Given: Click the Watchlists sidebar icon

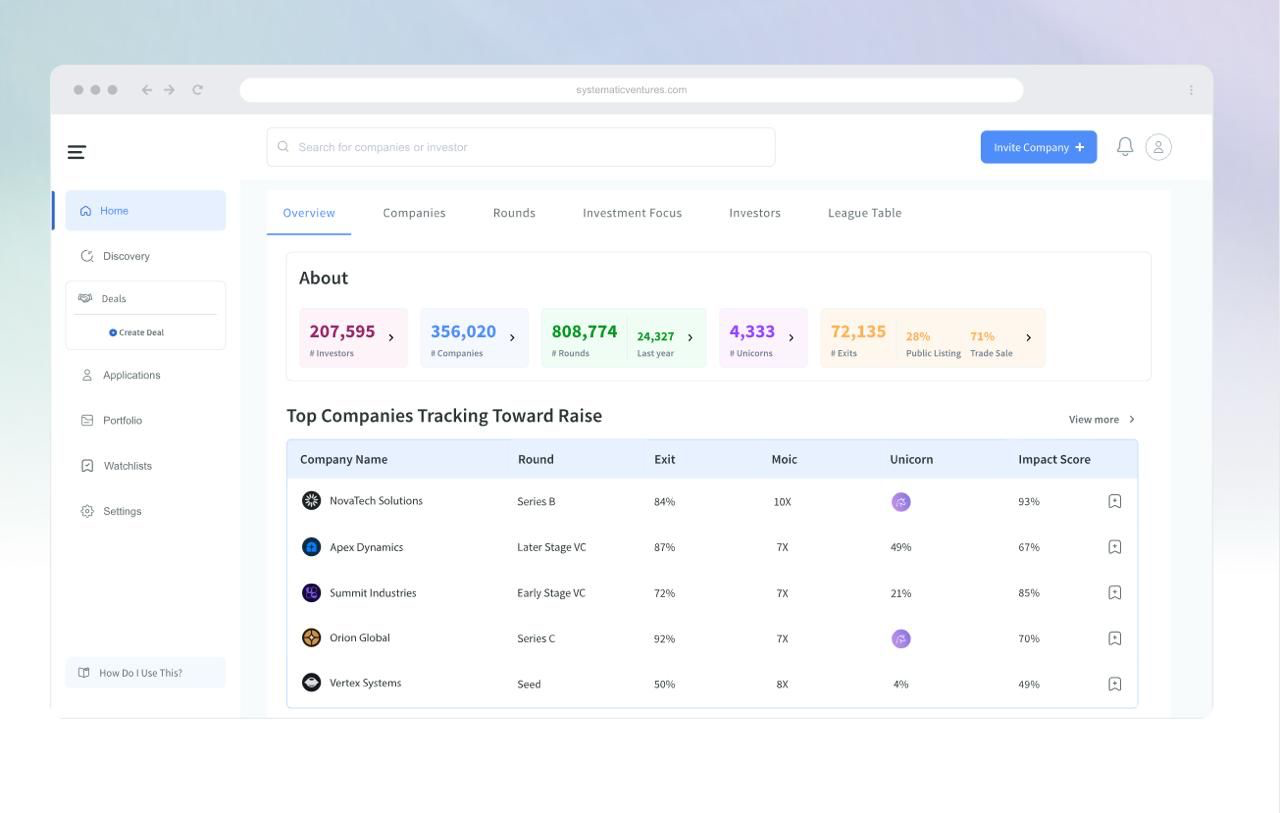Looking at the screenshot, I should [x=87, y=466].
